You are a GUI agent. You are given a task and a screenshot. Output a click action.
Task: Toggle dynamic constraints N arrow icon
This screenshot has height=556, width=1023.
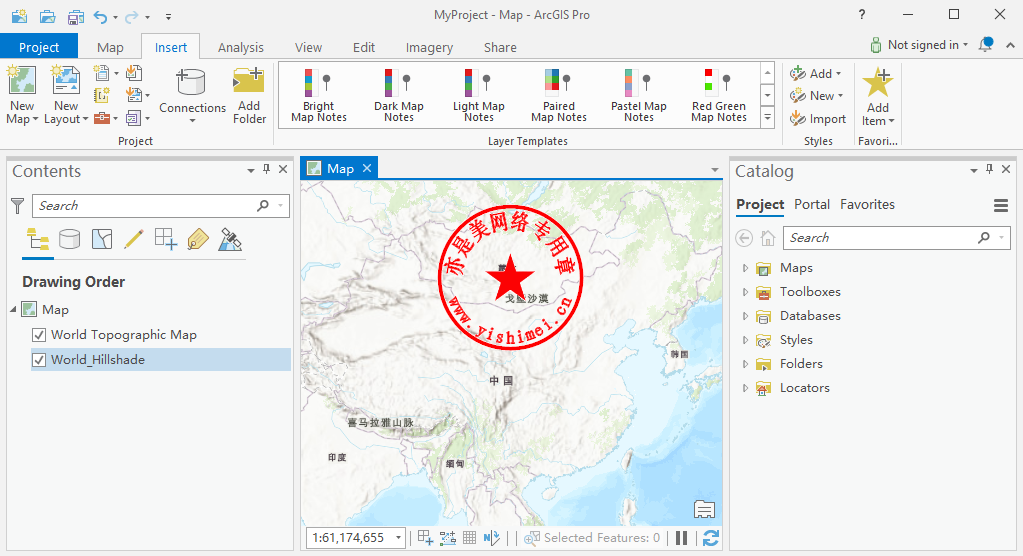pos(491,538)
